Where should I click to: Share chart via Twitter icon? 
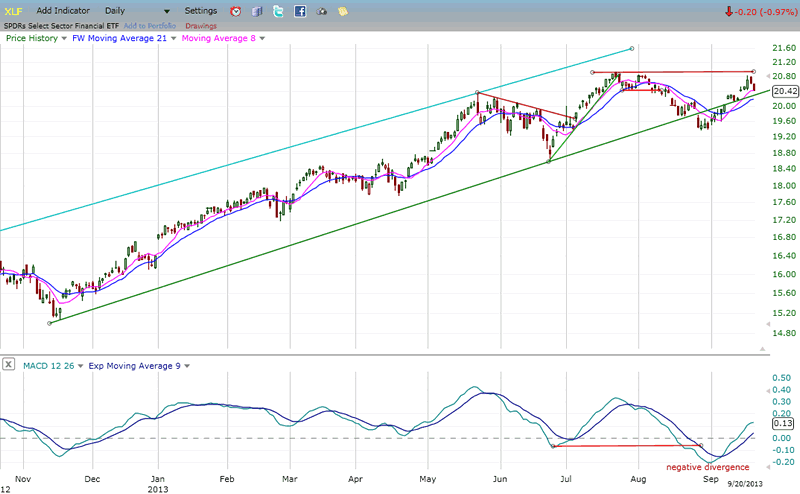coord(279,11)
